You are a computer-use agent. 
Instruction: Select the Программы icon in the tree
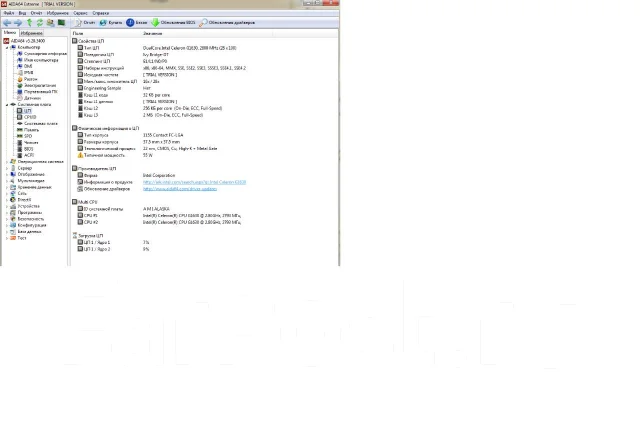[13, 213]
